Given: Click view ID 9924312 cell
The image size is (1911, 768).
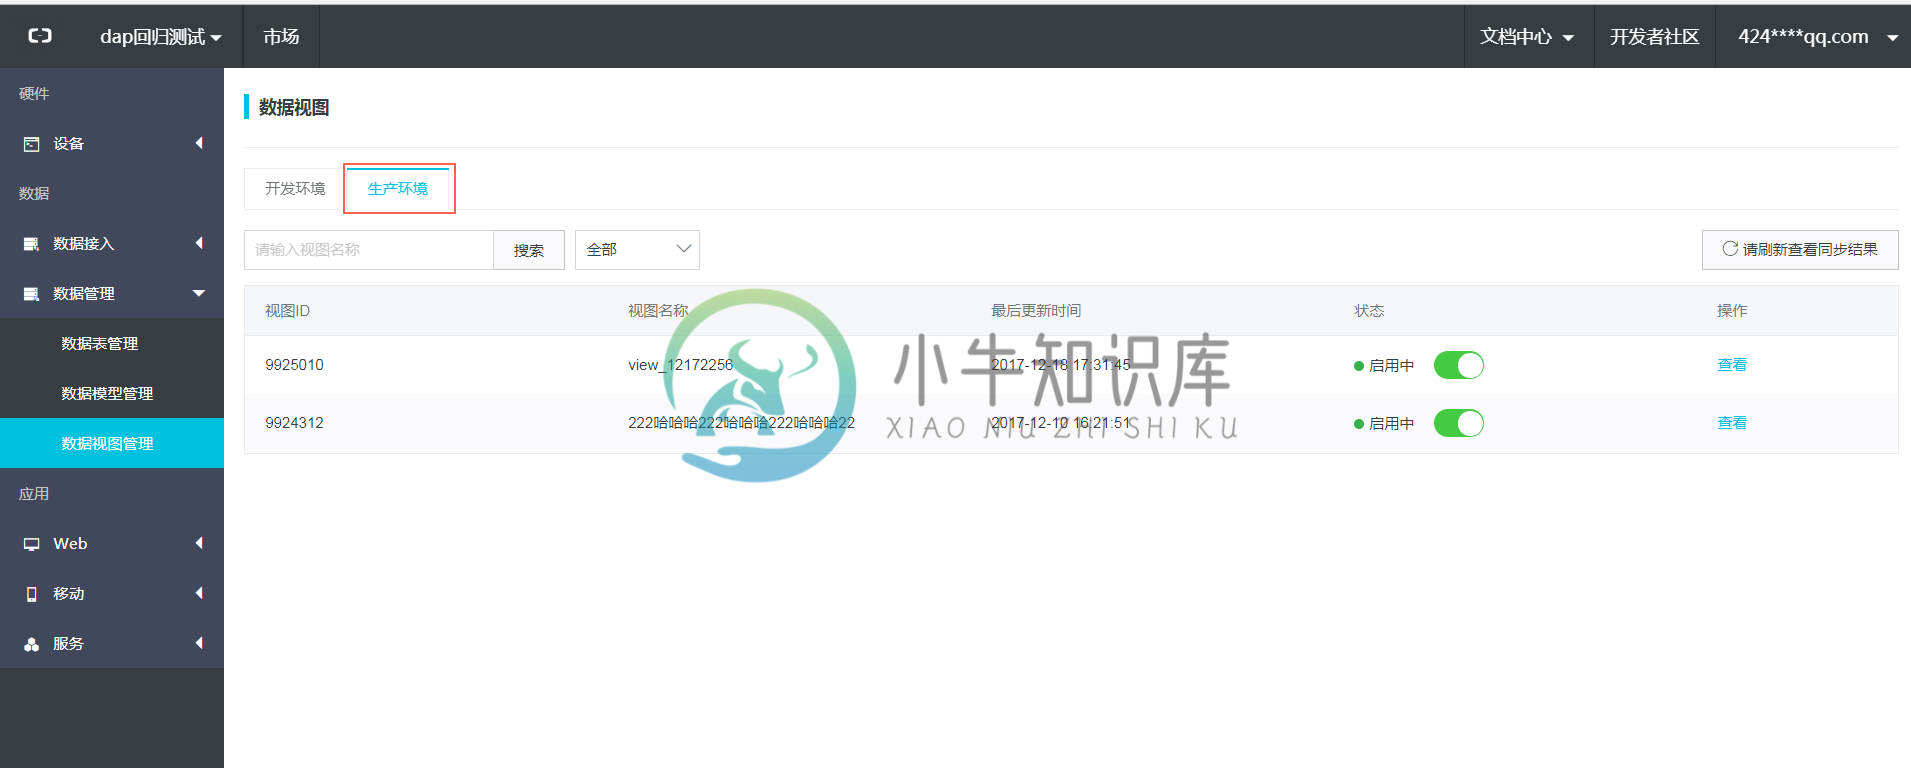Looking at the screenshot, I should tap(294, 423).
